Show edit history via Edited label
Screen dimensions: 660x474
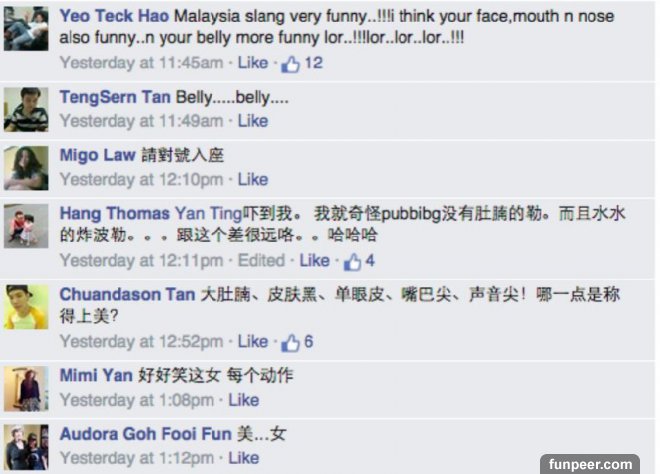(261, 261)
